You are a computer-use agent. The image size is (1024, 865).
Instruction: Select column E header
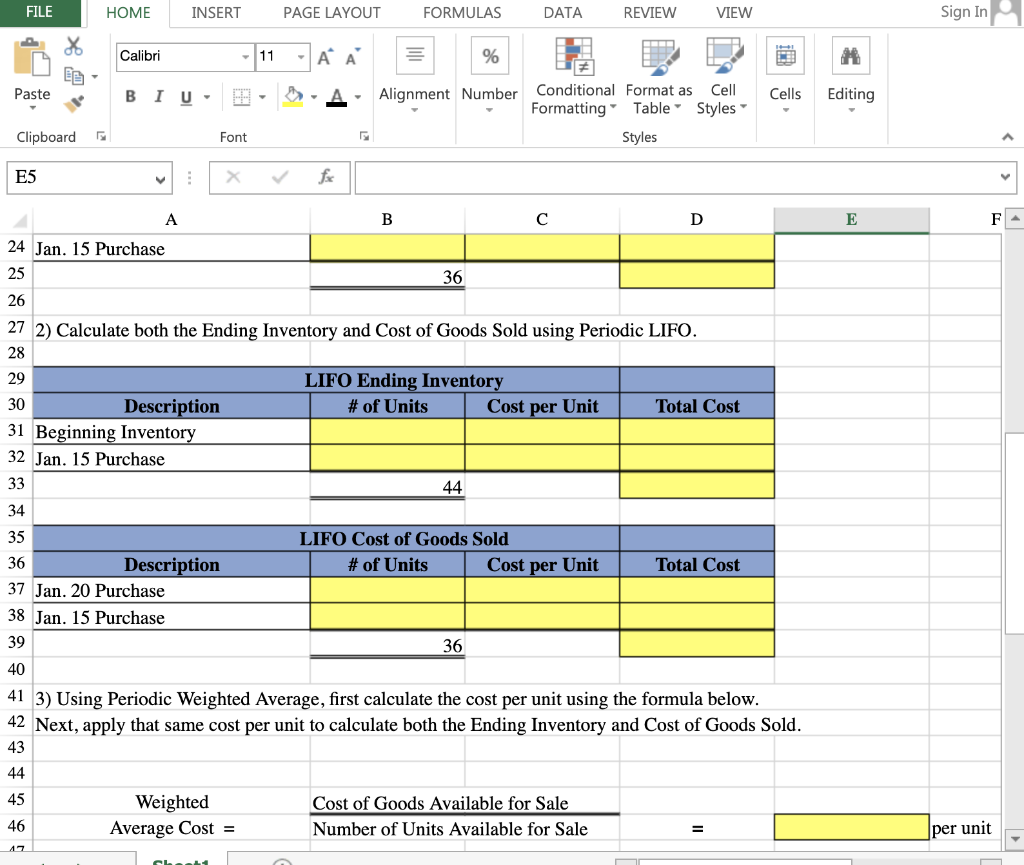(x=852, y=220)
